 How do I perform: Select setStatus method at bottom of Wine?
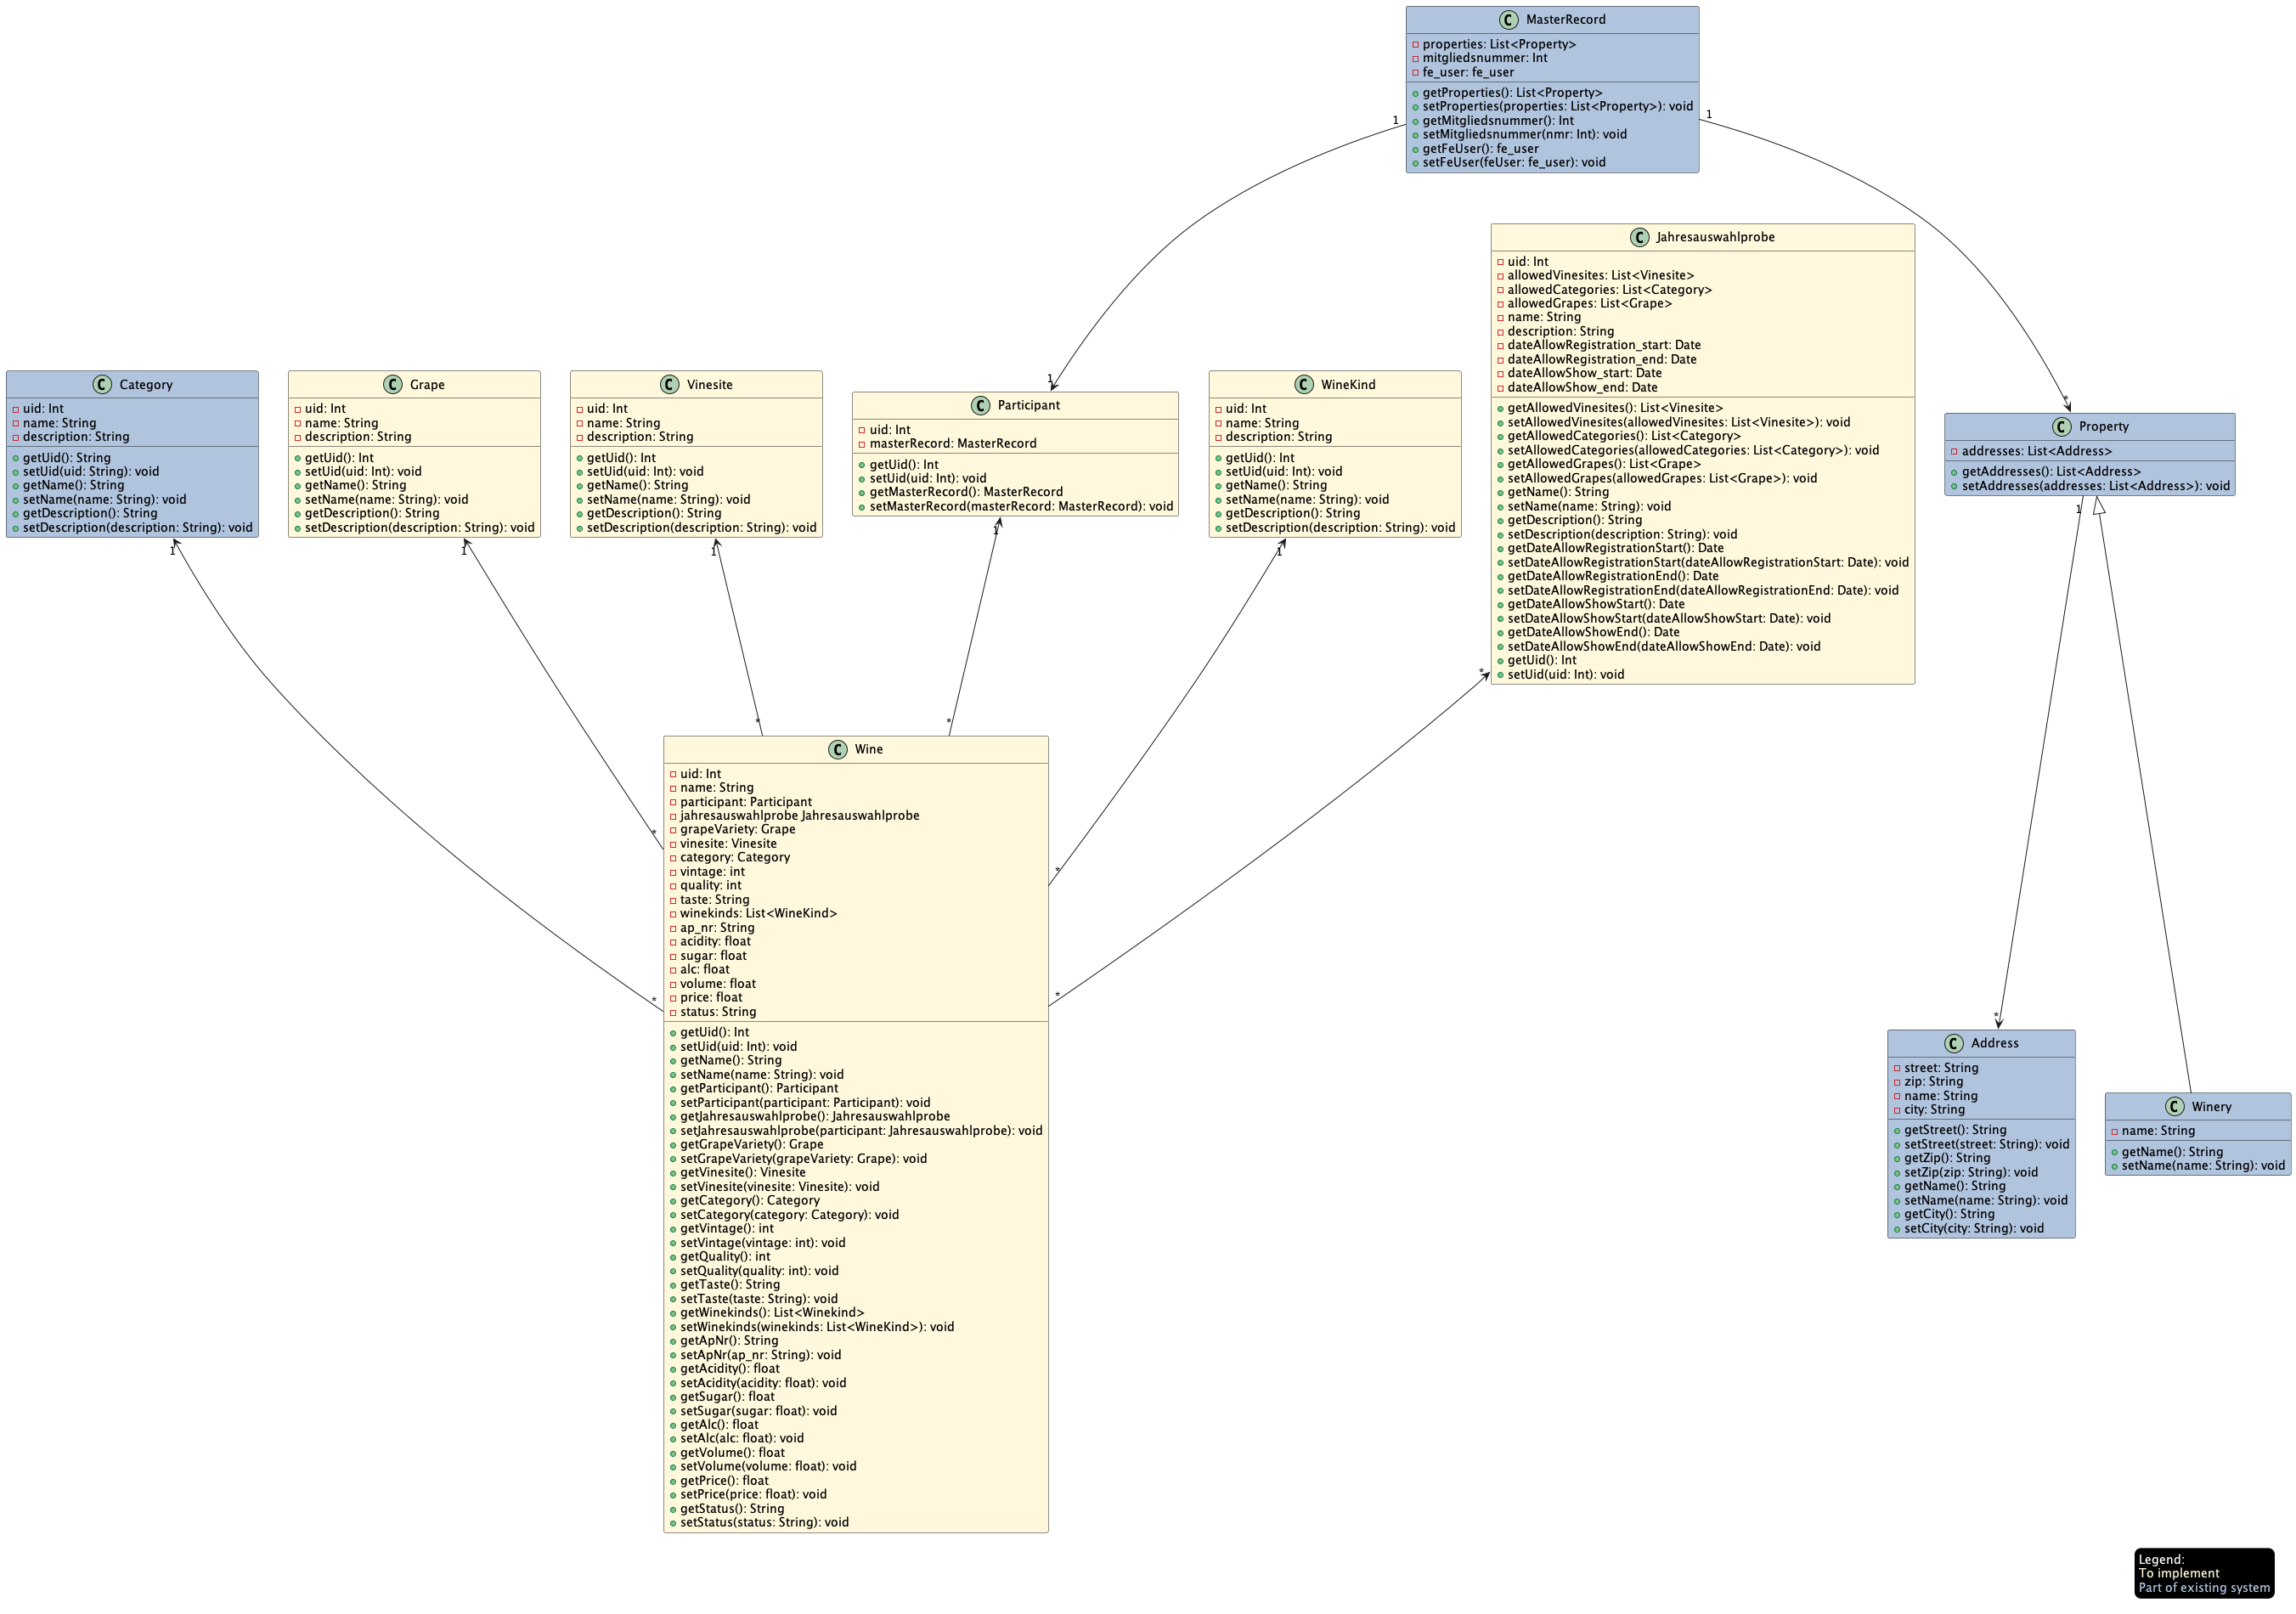point(764,1522)
